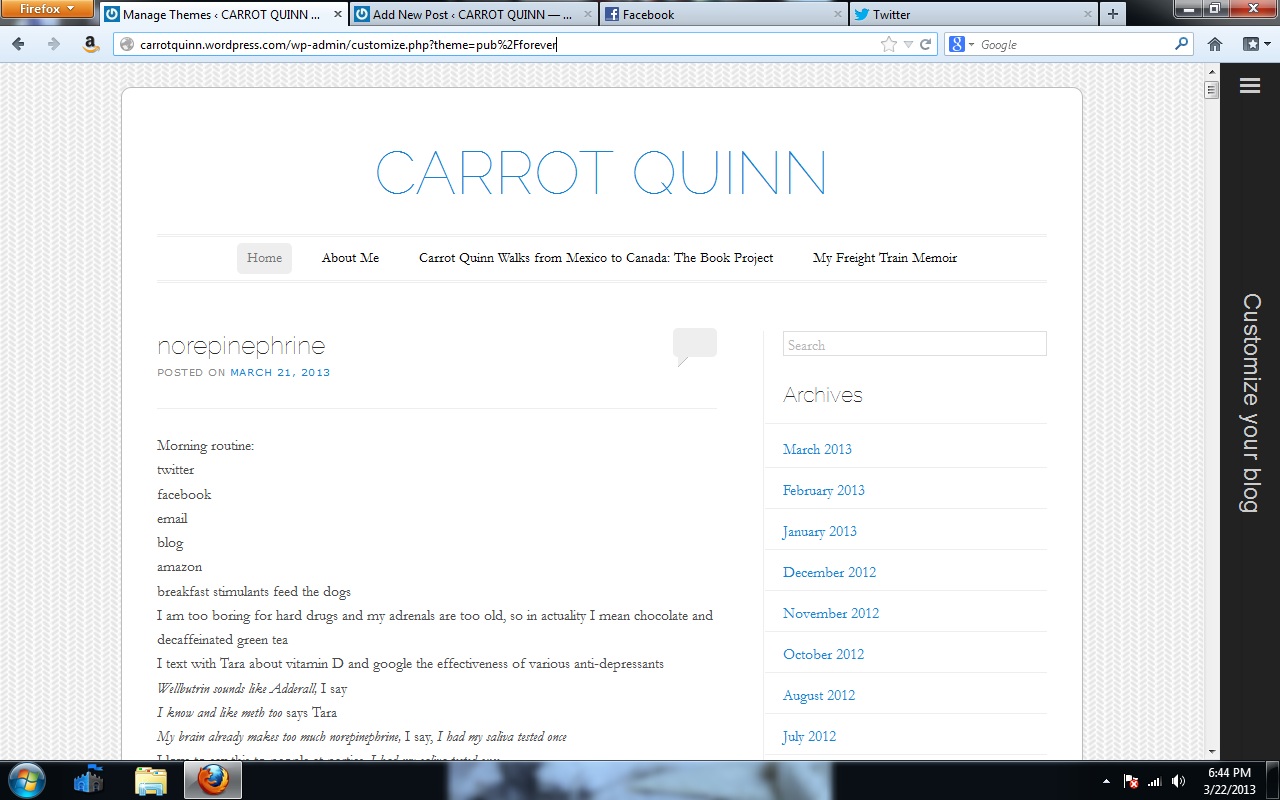Viewport: 1280px width, 800px height.
Task: Open the Windows Start menu
Action: coord(27,779)
